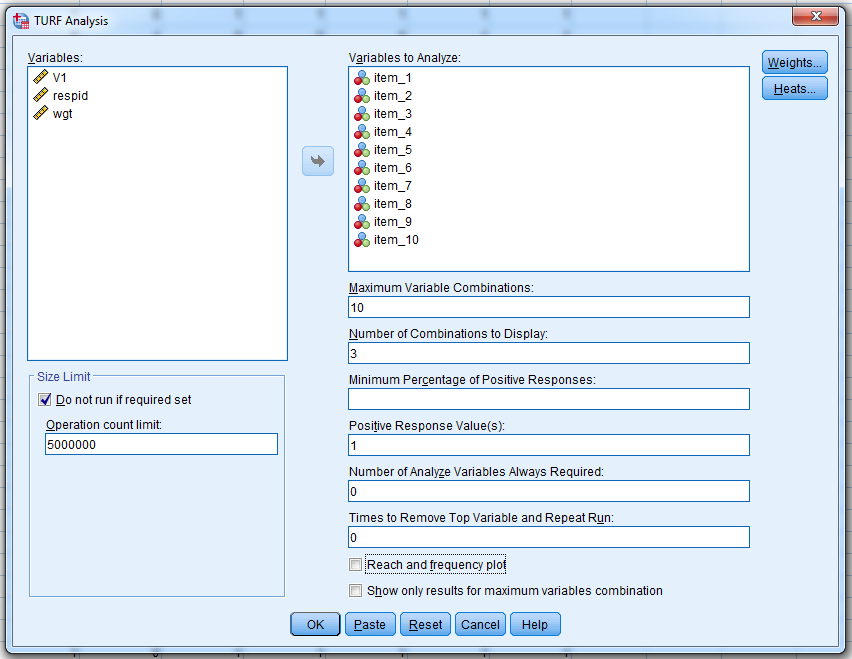Click the nominal icon beside item_10
The height and width of the screenshot is (659, 852).
(x=361, y=240)
